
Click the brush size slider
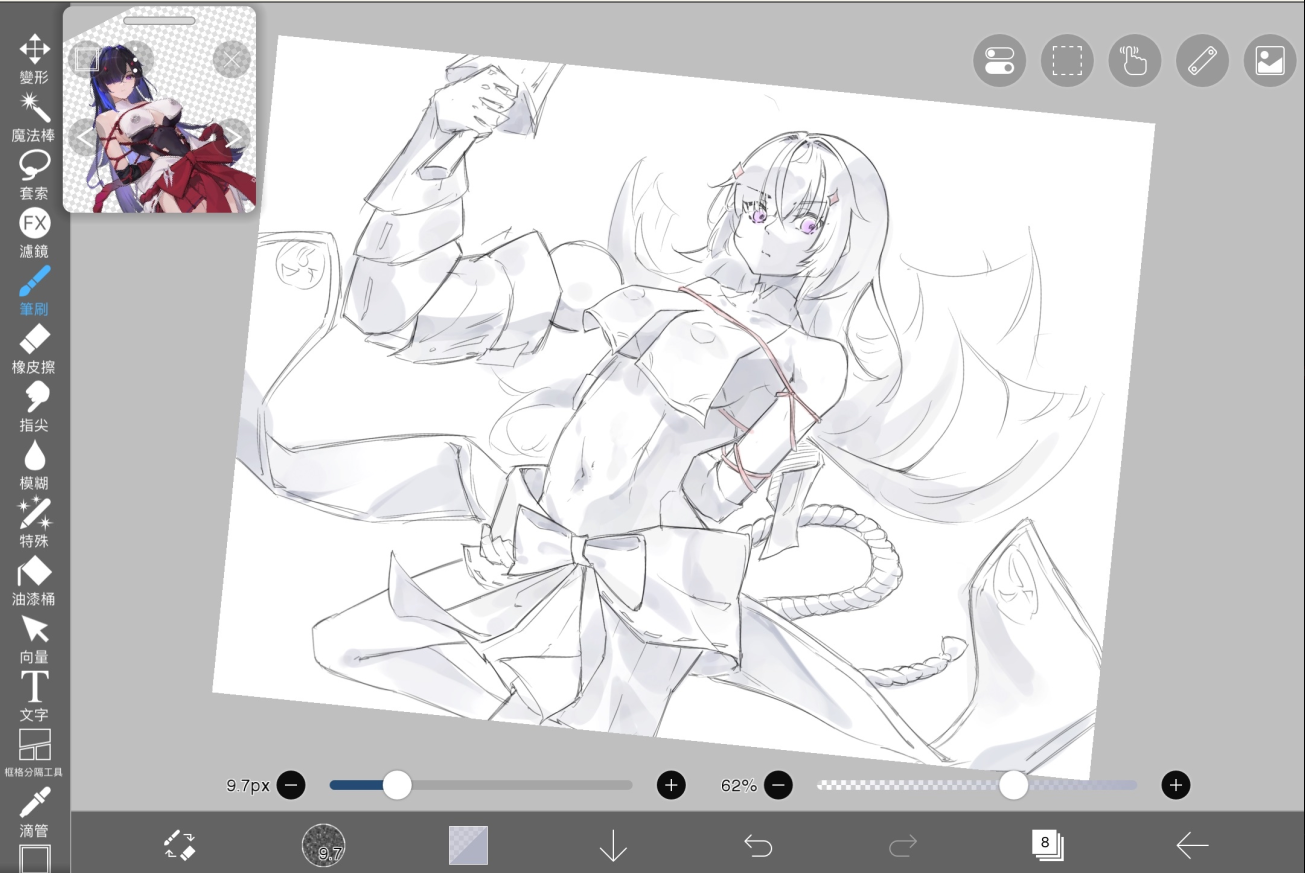point(481,785)
